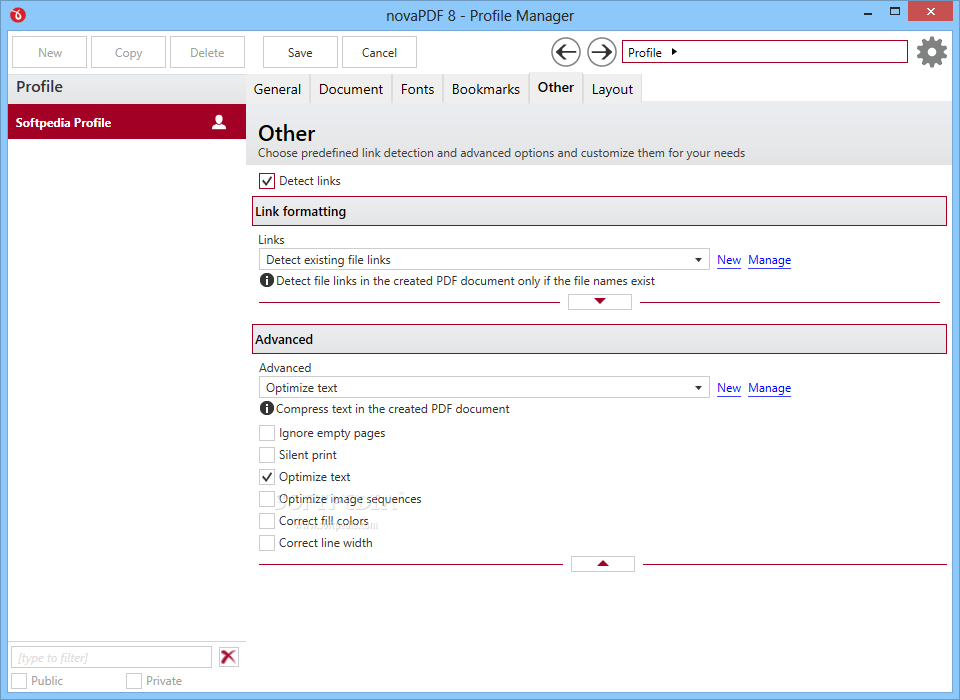The image size is (960, 700).
Task: Switch to the Document tab
Action: click(x=351, y=89)
